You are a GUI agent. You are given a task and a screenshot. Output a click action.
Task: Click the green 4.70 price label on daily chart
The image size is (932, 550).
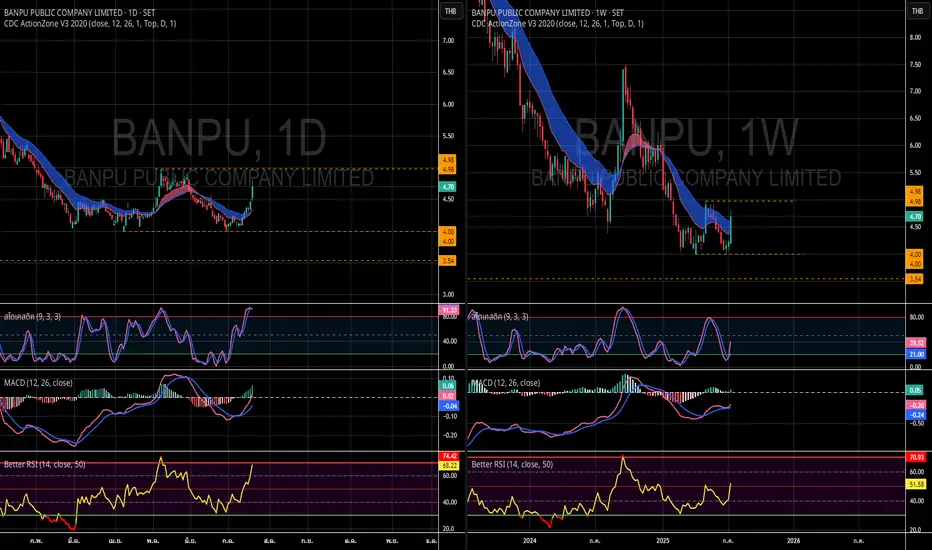point(448,187)
